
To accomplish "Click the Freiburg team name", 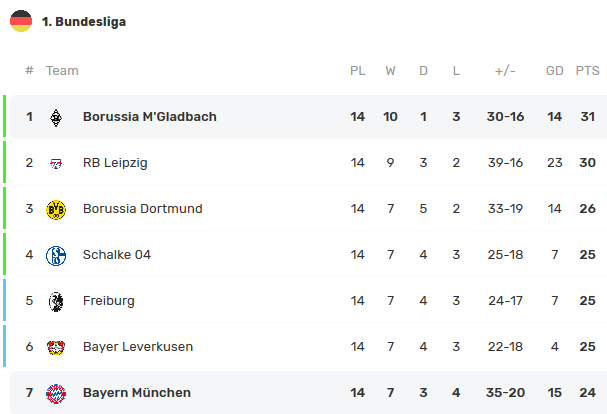I will [109, 301].
